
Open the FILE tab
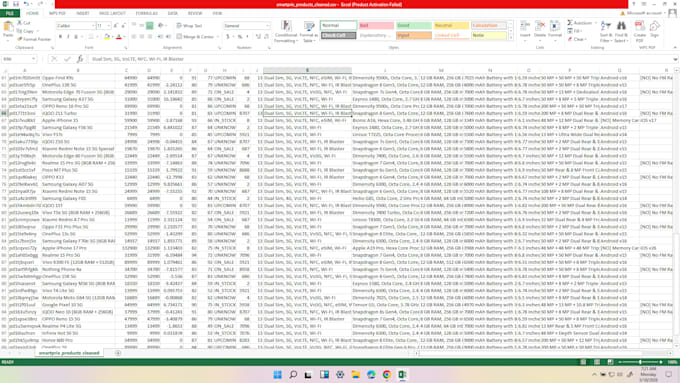tap(10, 13)
